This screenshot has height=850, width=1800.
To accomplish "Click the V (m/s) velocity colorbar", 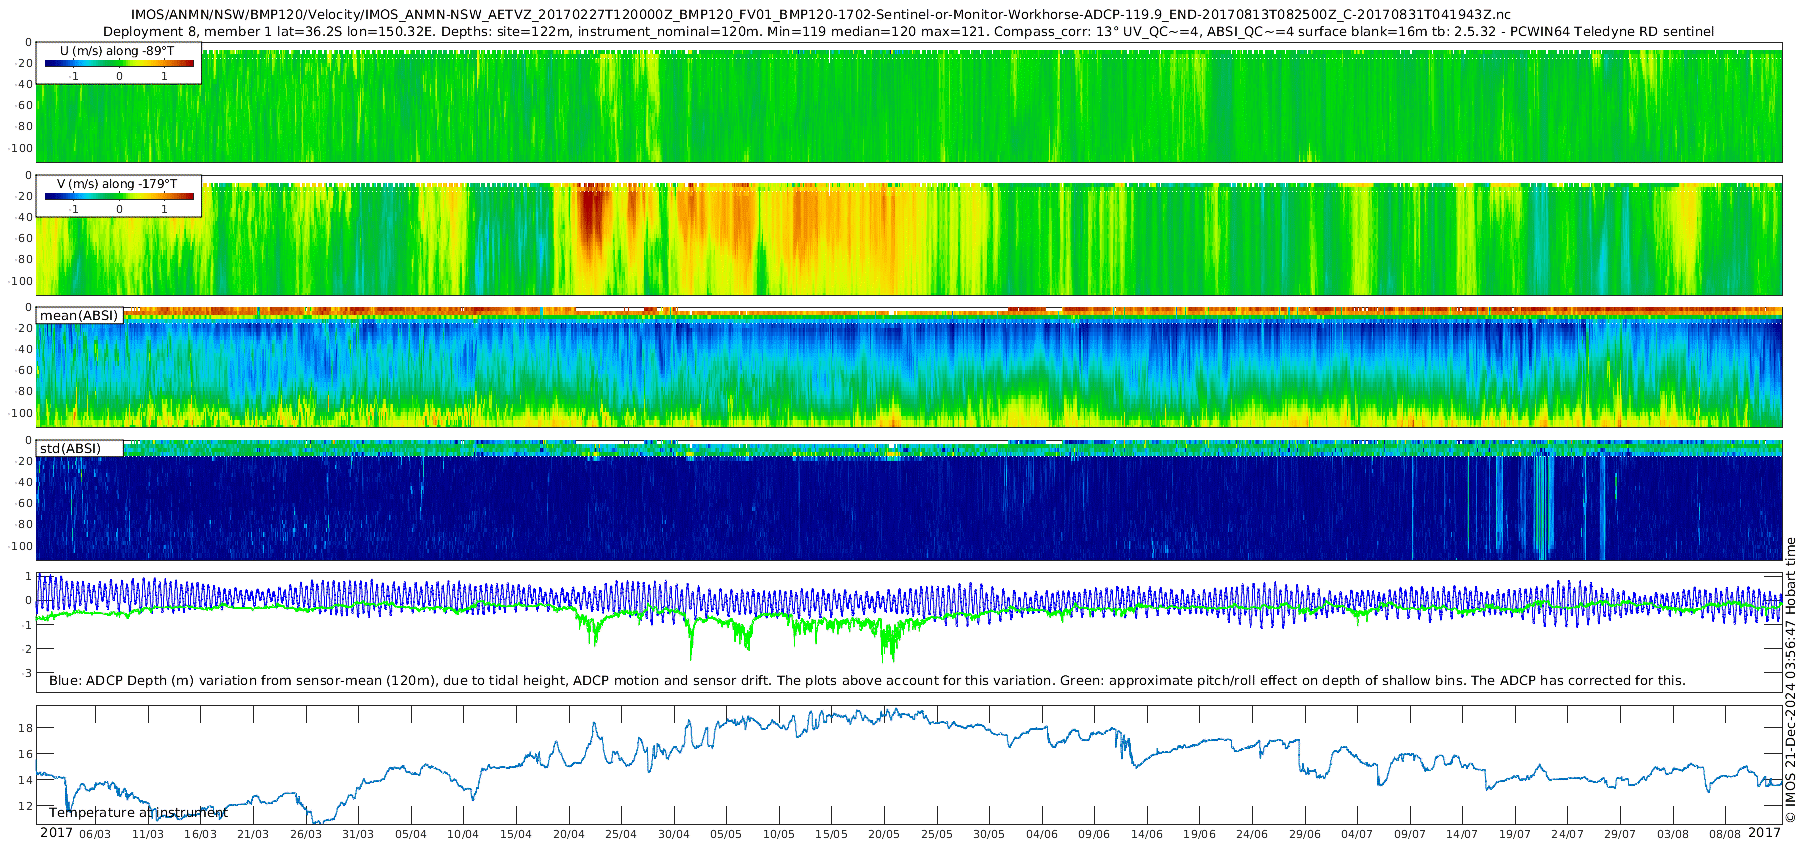I will 119,197.
